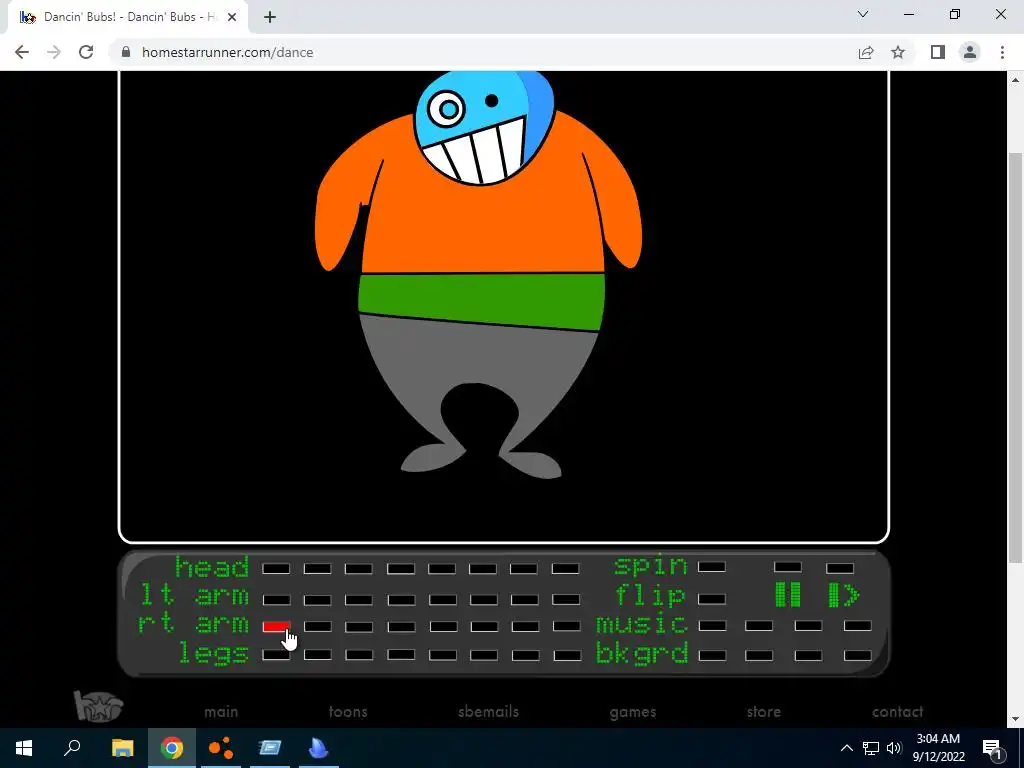
Task: Show hidden system tray icons
Action: pos(846,748)
